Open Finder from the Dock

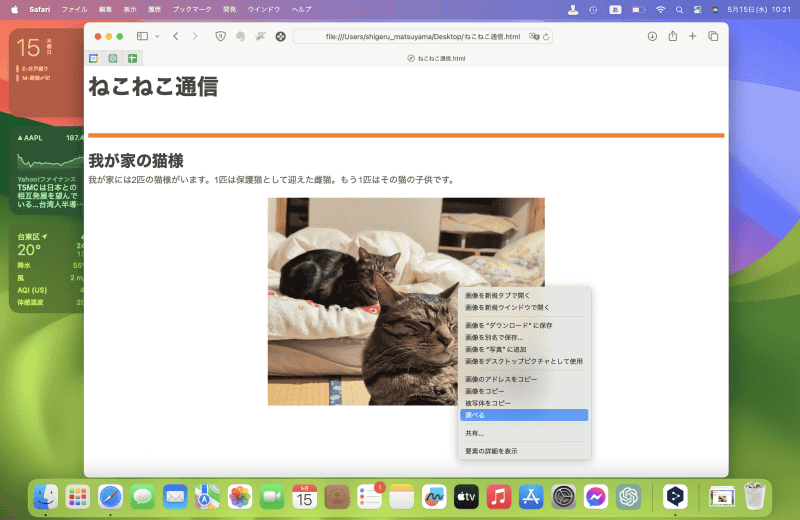click(46, 497)
